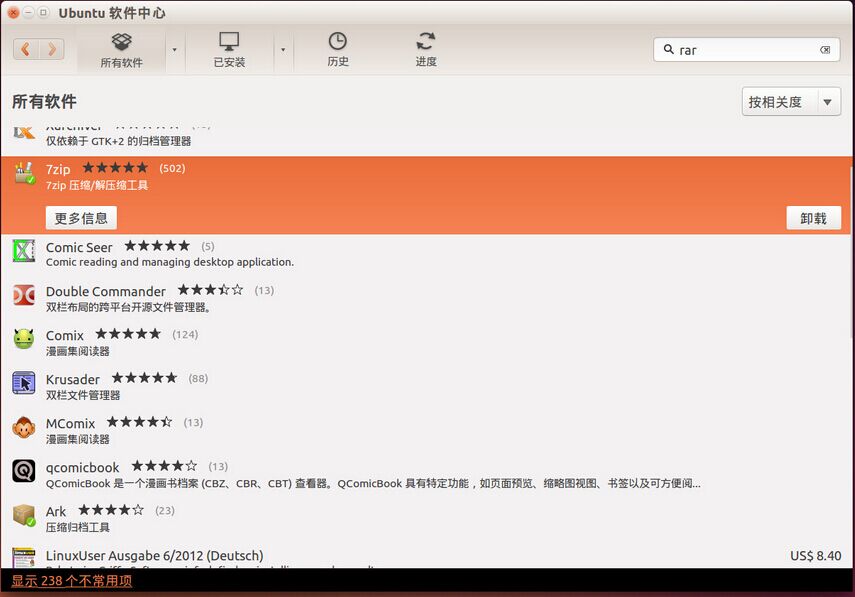Click the 所有软件 page heading
The image size is (855, 597).
(x=44, y=102)
